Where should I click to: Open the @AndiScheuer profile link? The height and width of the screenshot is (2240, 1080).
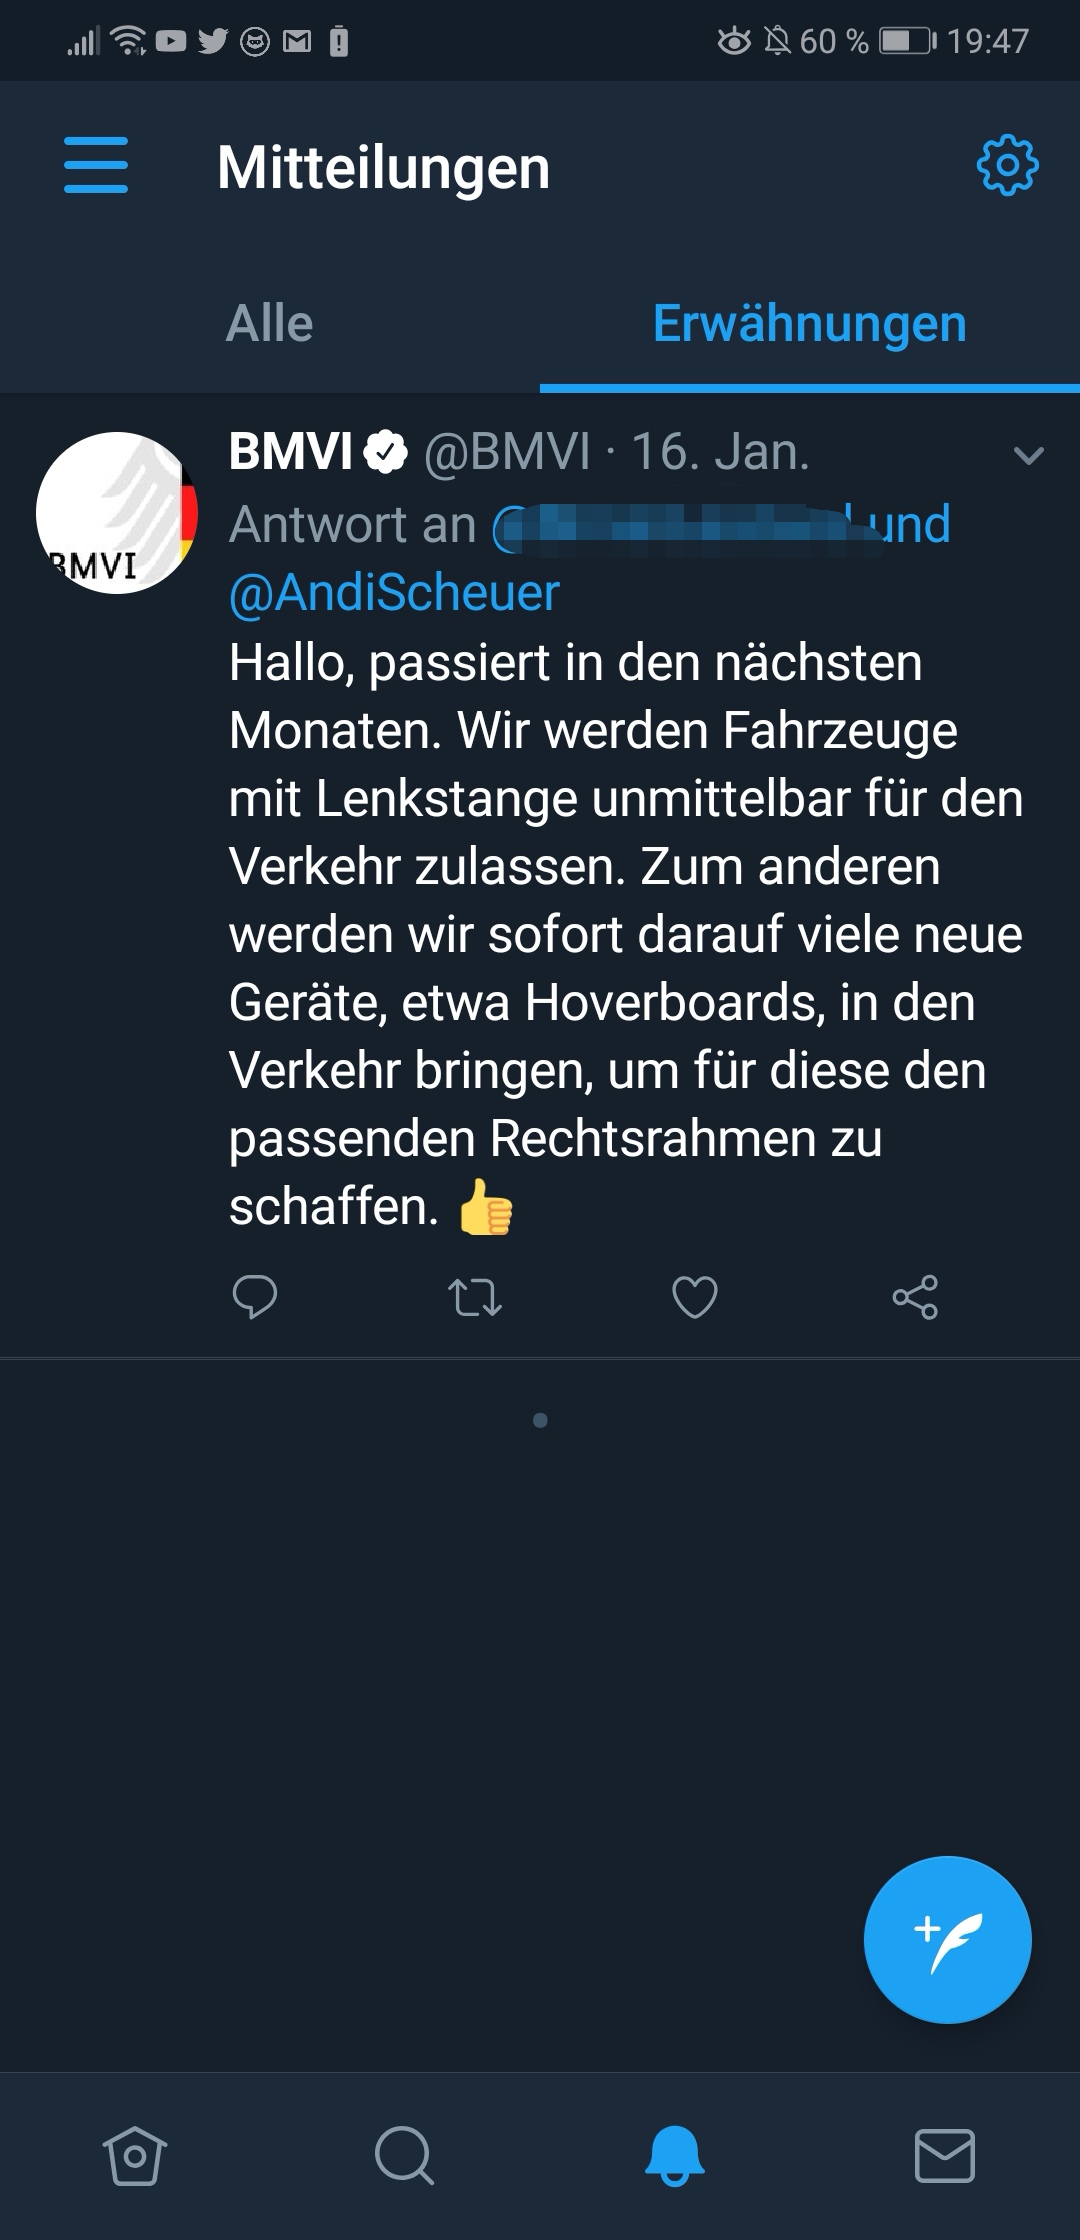click(394, 592)
